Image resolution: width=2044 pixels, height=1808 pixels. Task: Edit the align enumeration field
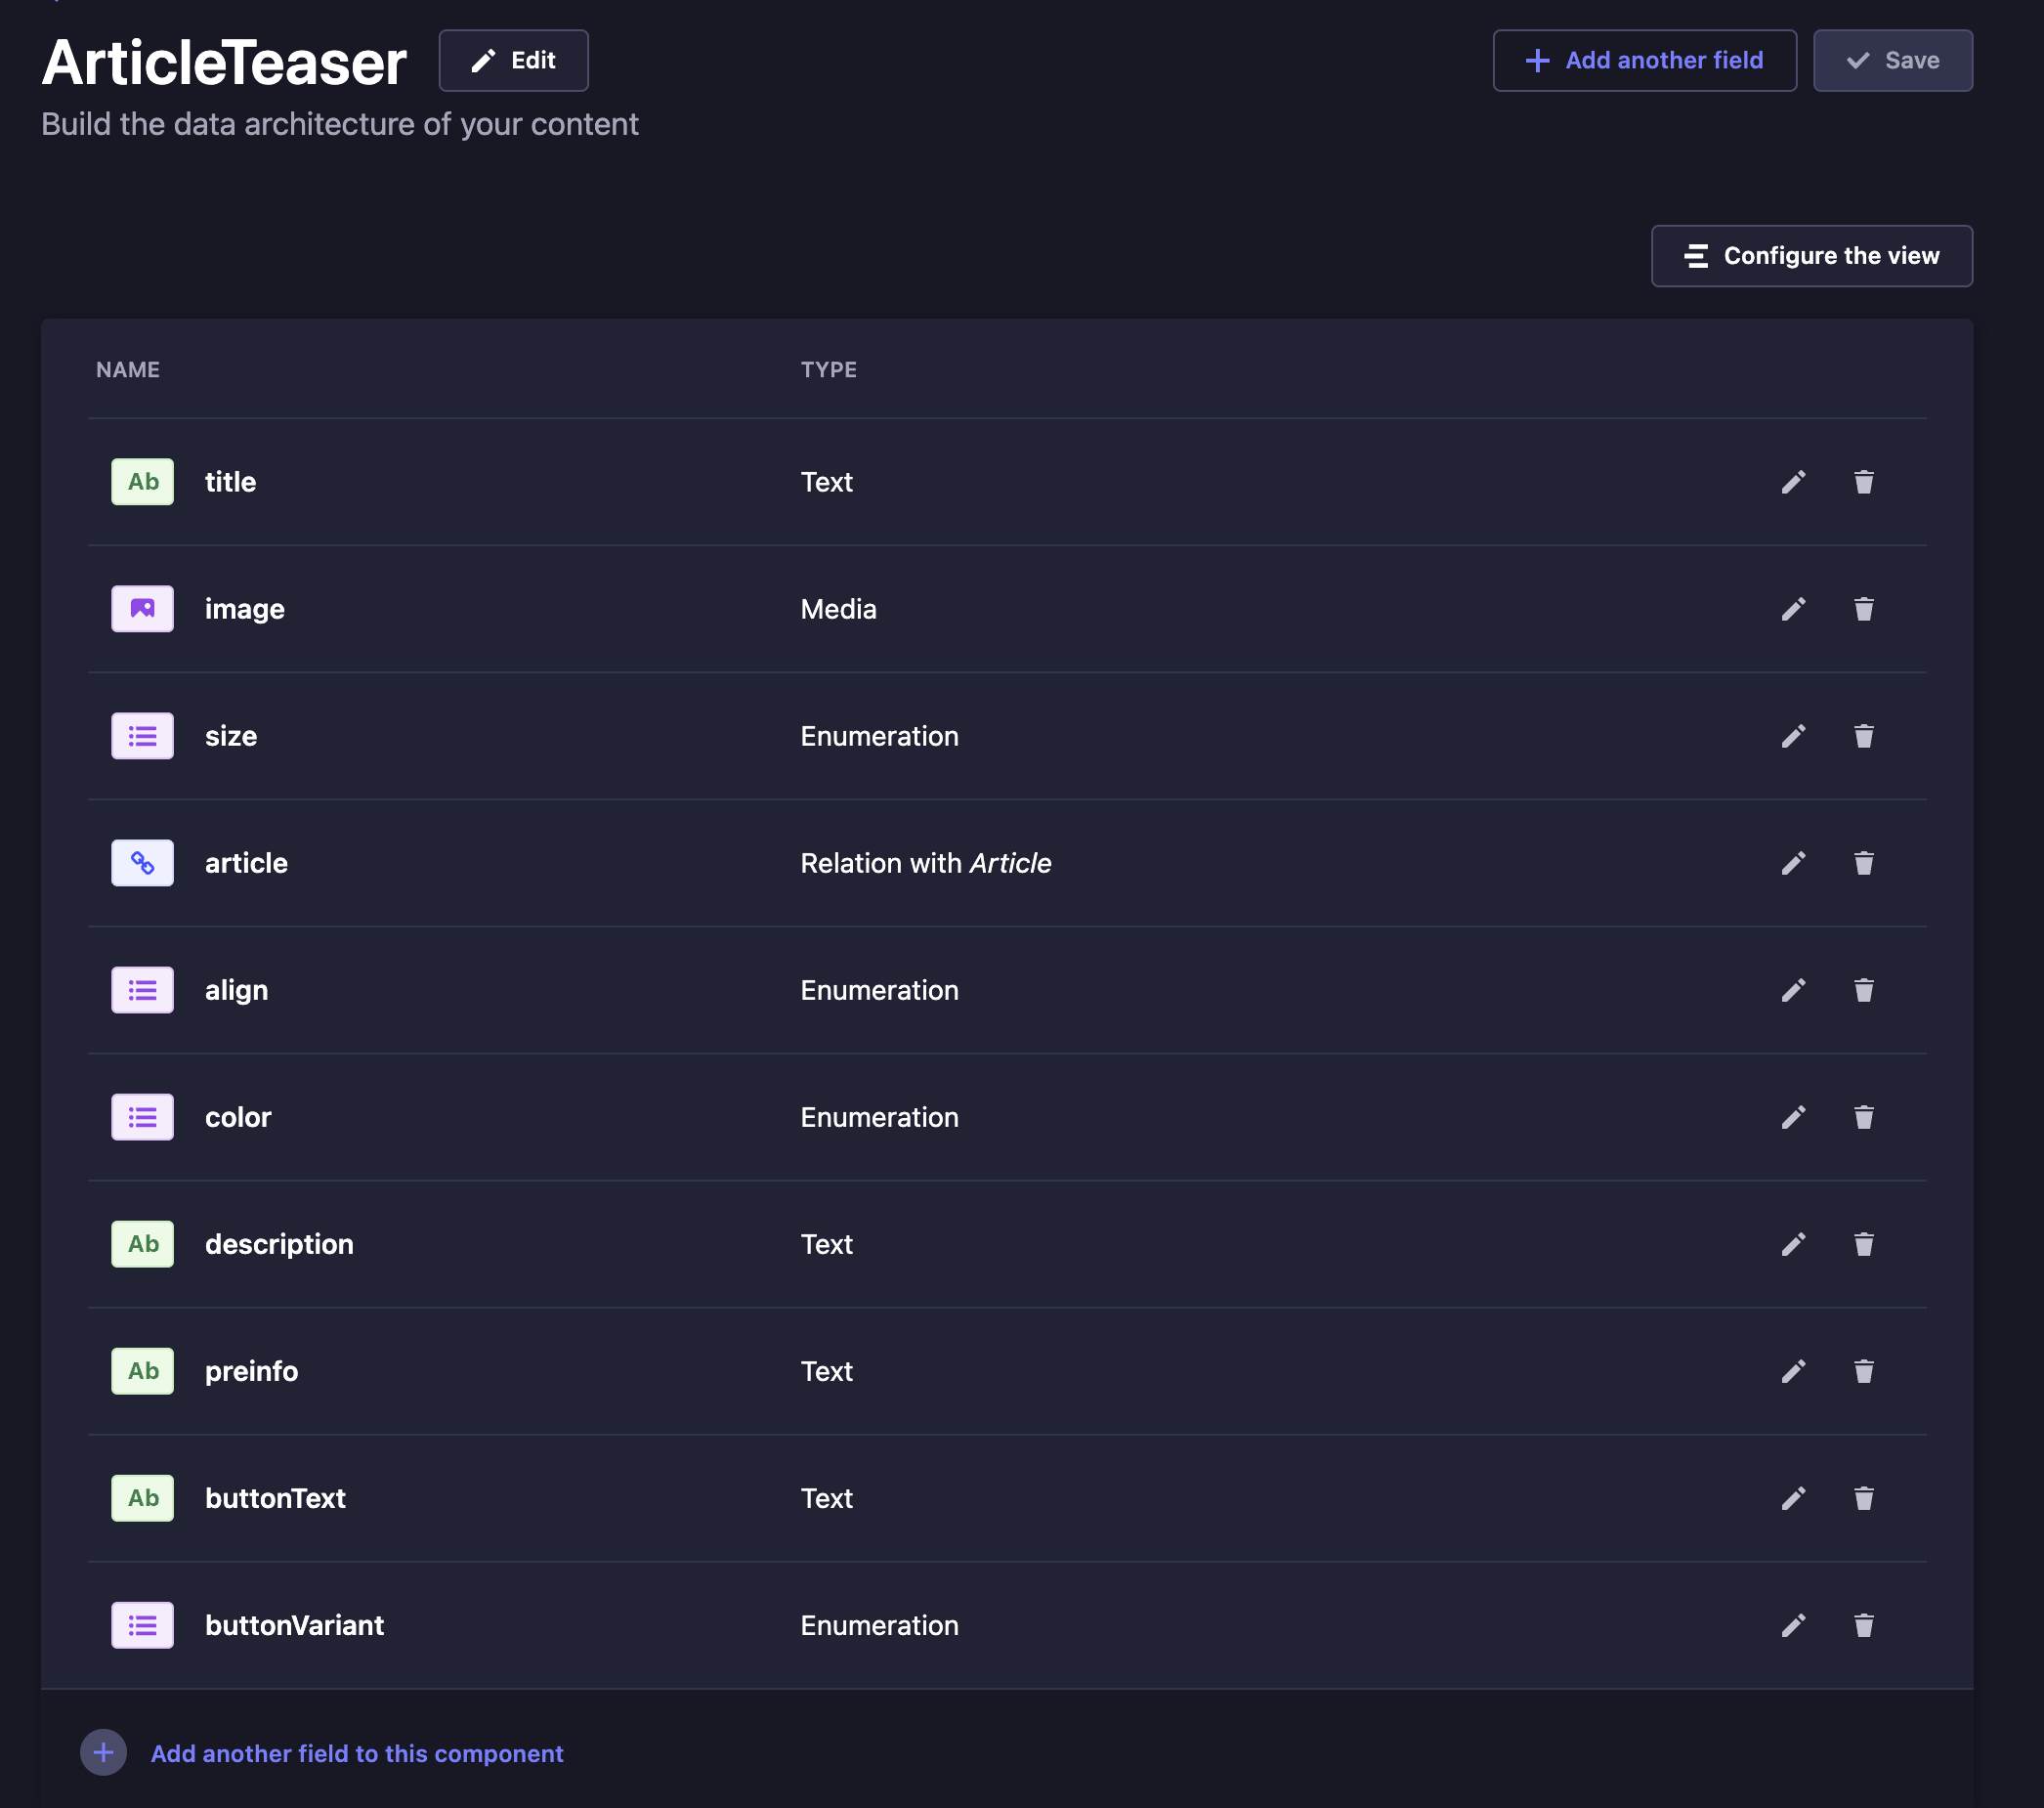click(1793, 990)
